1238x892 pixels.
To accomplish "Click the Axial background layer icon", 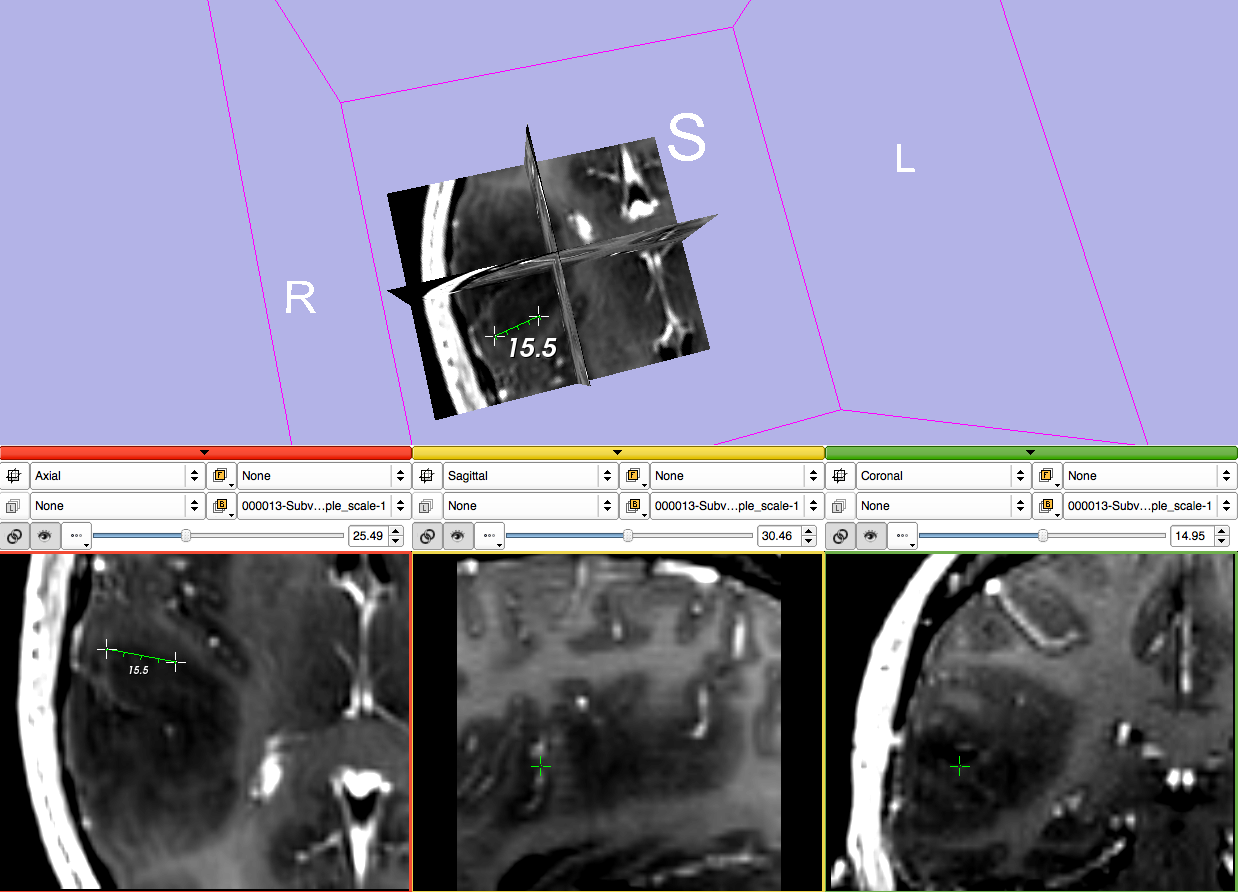I will coord(221,506).
